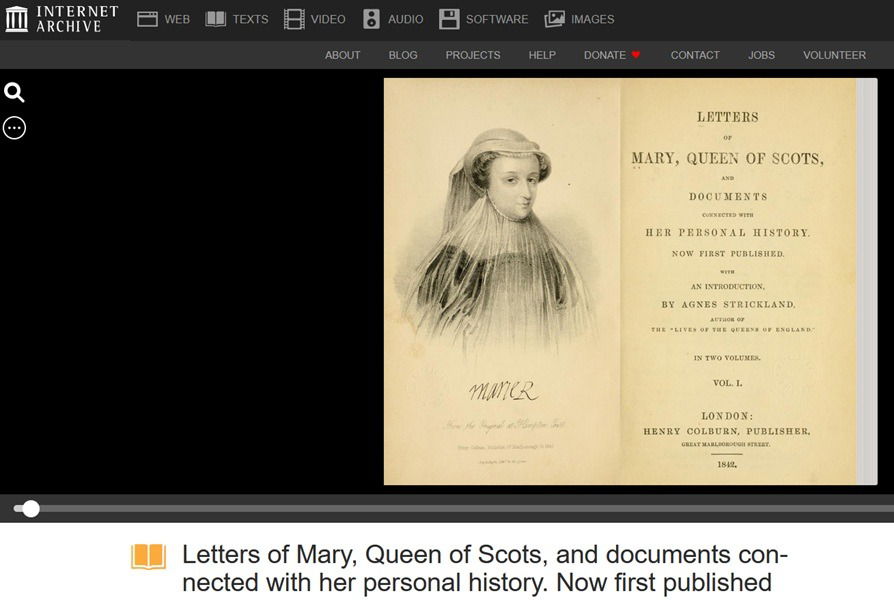View the Jobs page
The image size is (894, 600).
point(761,55)
